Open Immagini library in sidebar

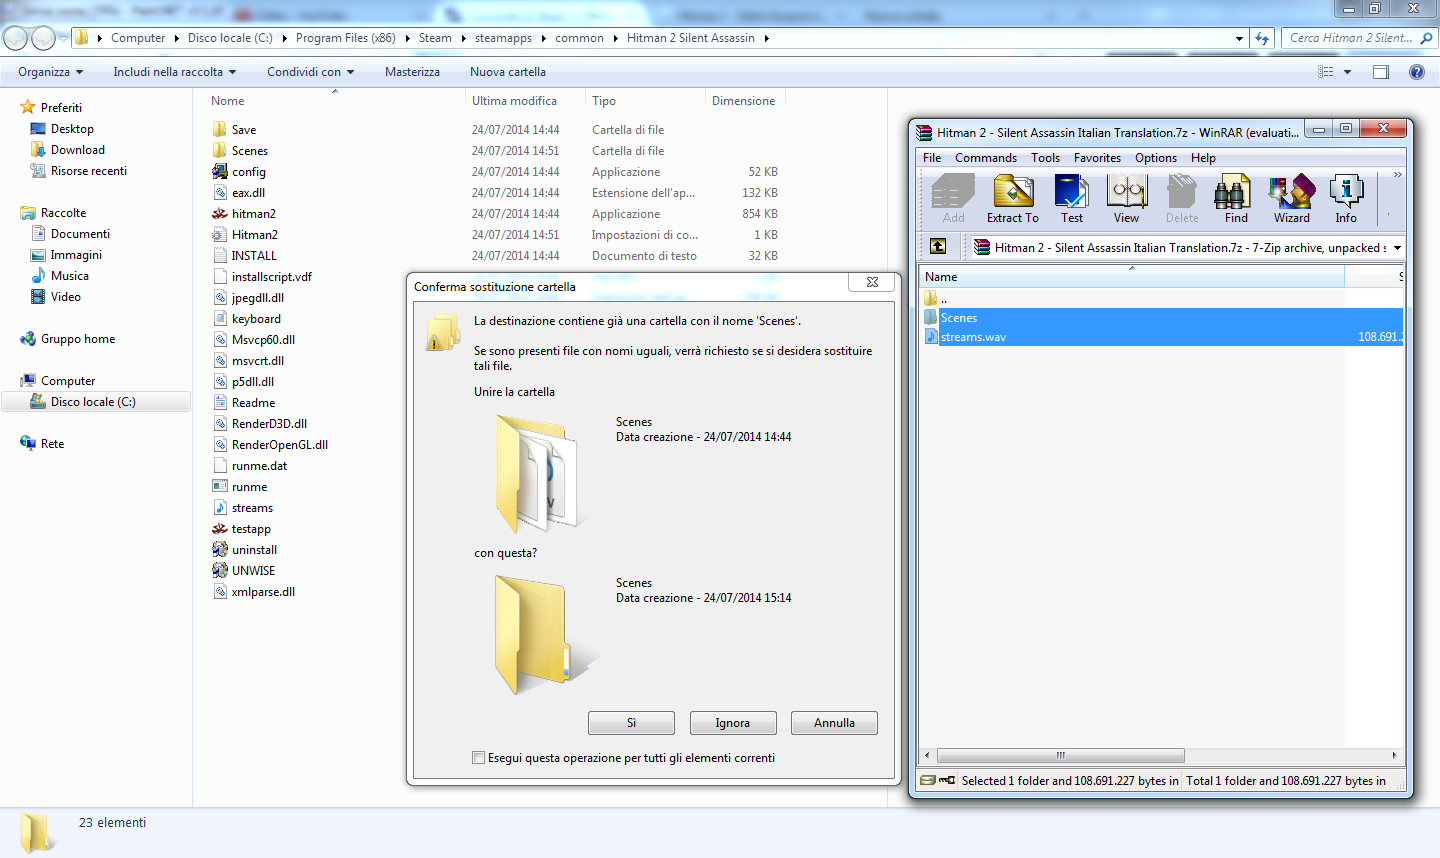click(x=76, y=255)
